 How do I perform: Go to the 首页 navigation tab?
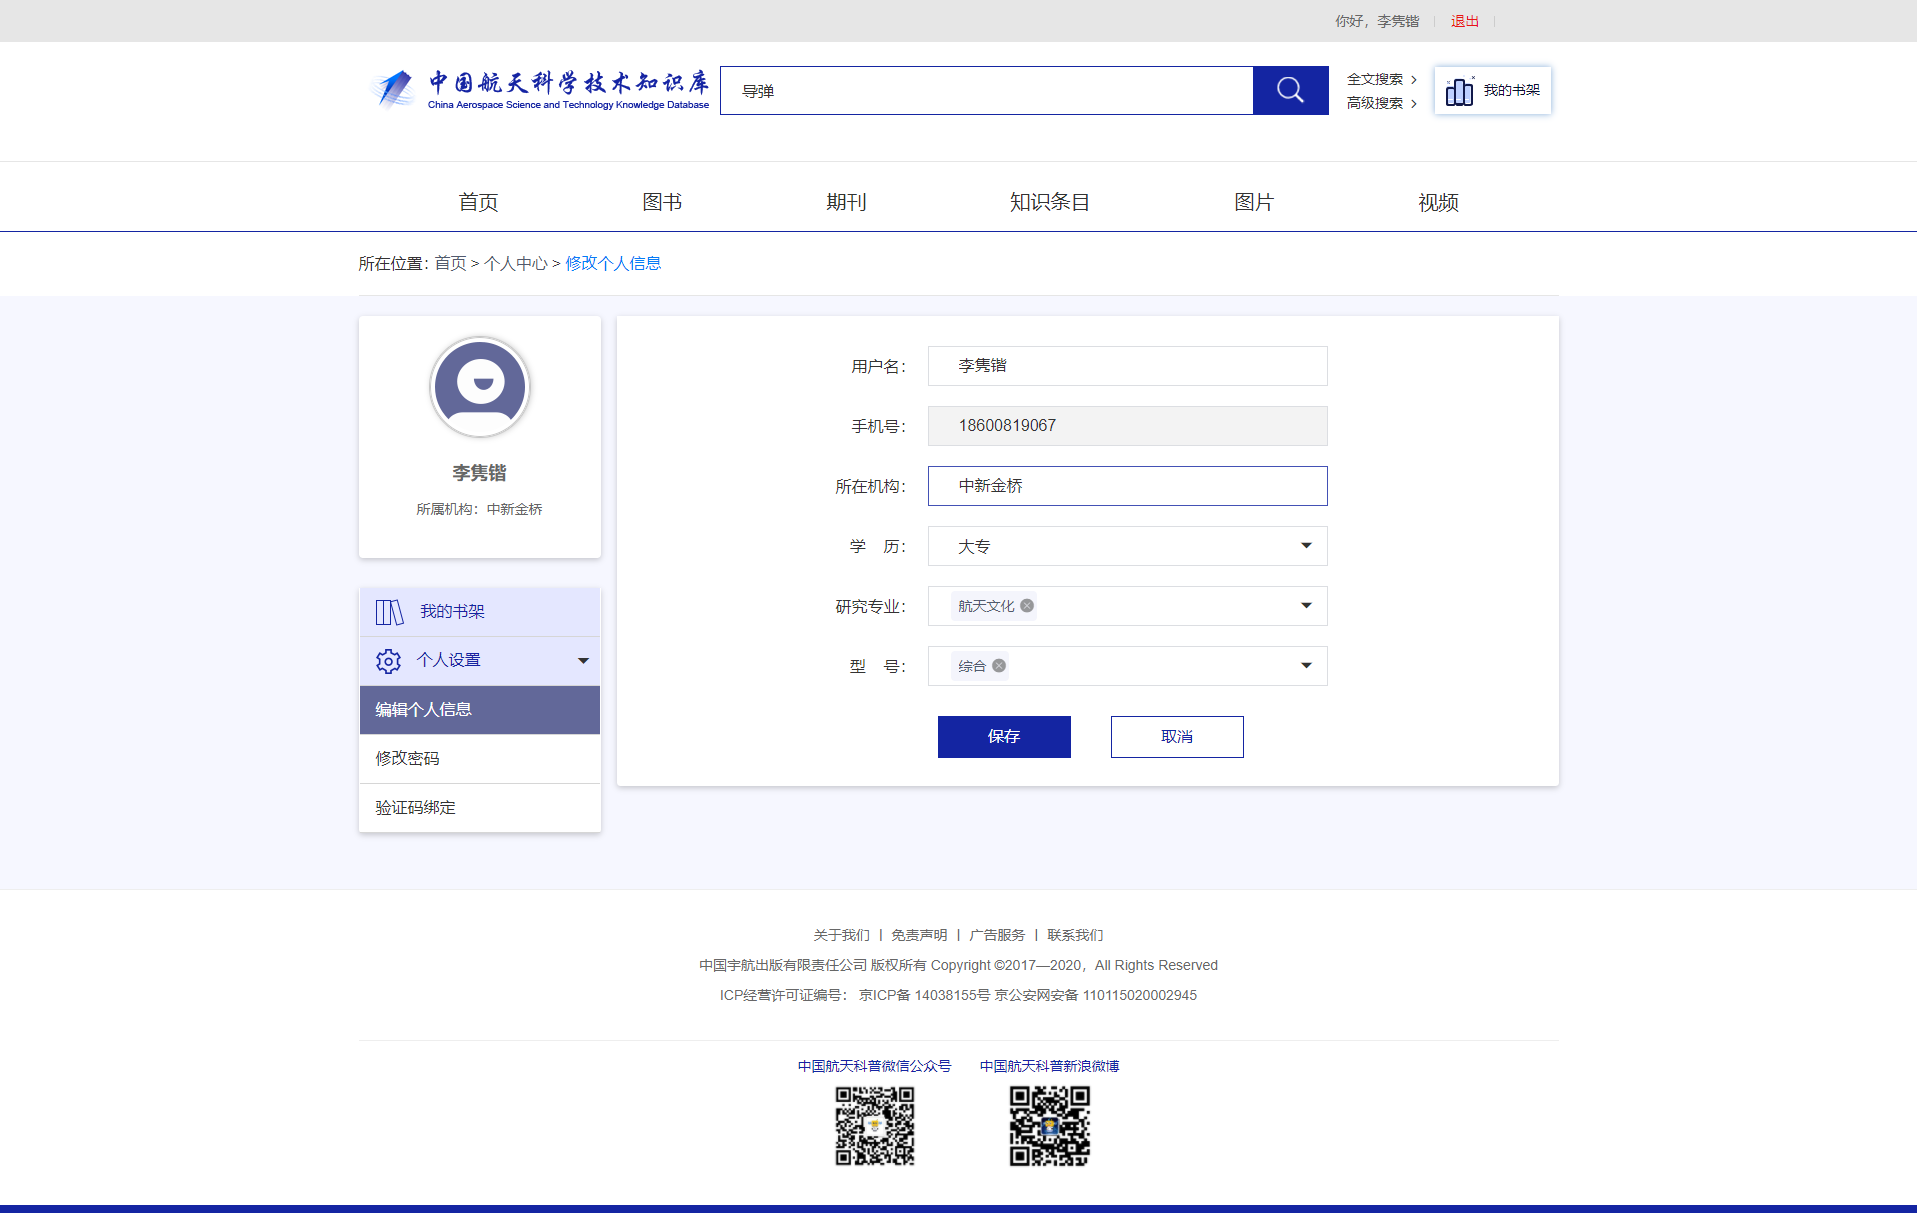click(478, 202)
